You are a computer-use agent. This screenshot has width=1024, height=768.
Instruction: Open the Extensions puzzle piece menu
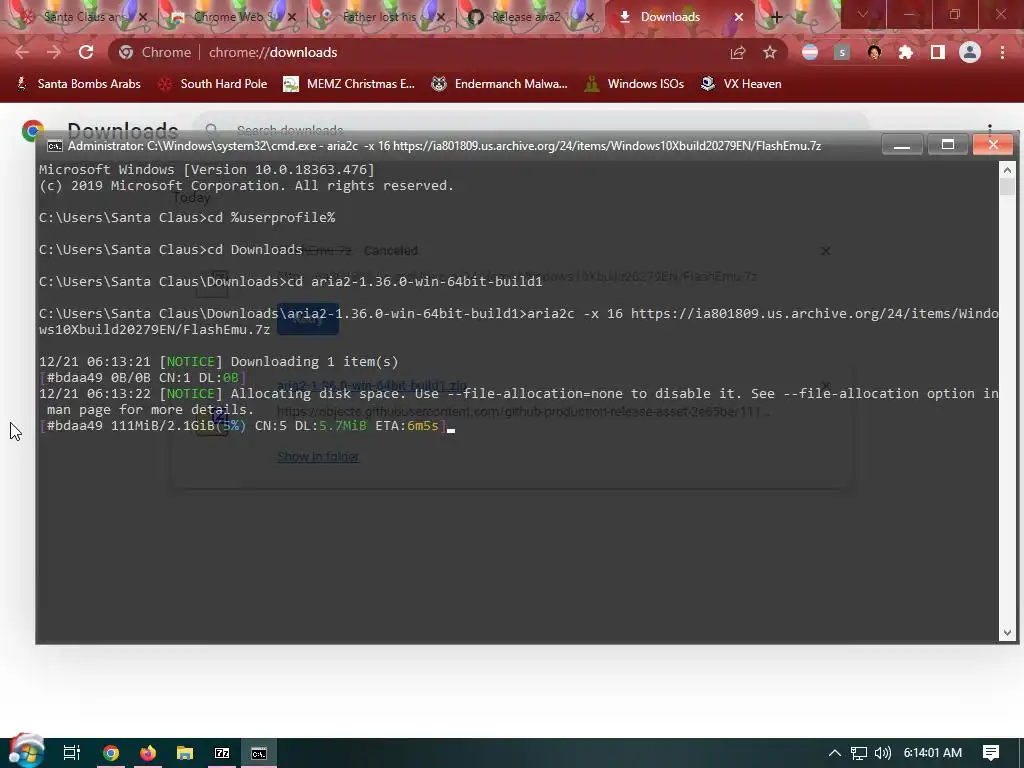(x=906, y=52)
